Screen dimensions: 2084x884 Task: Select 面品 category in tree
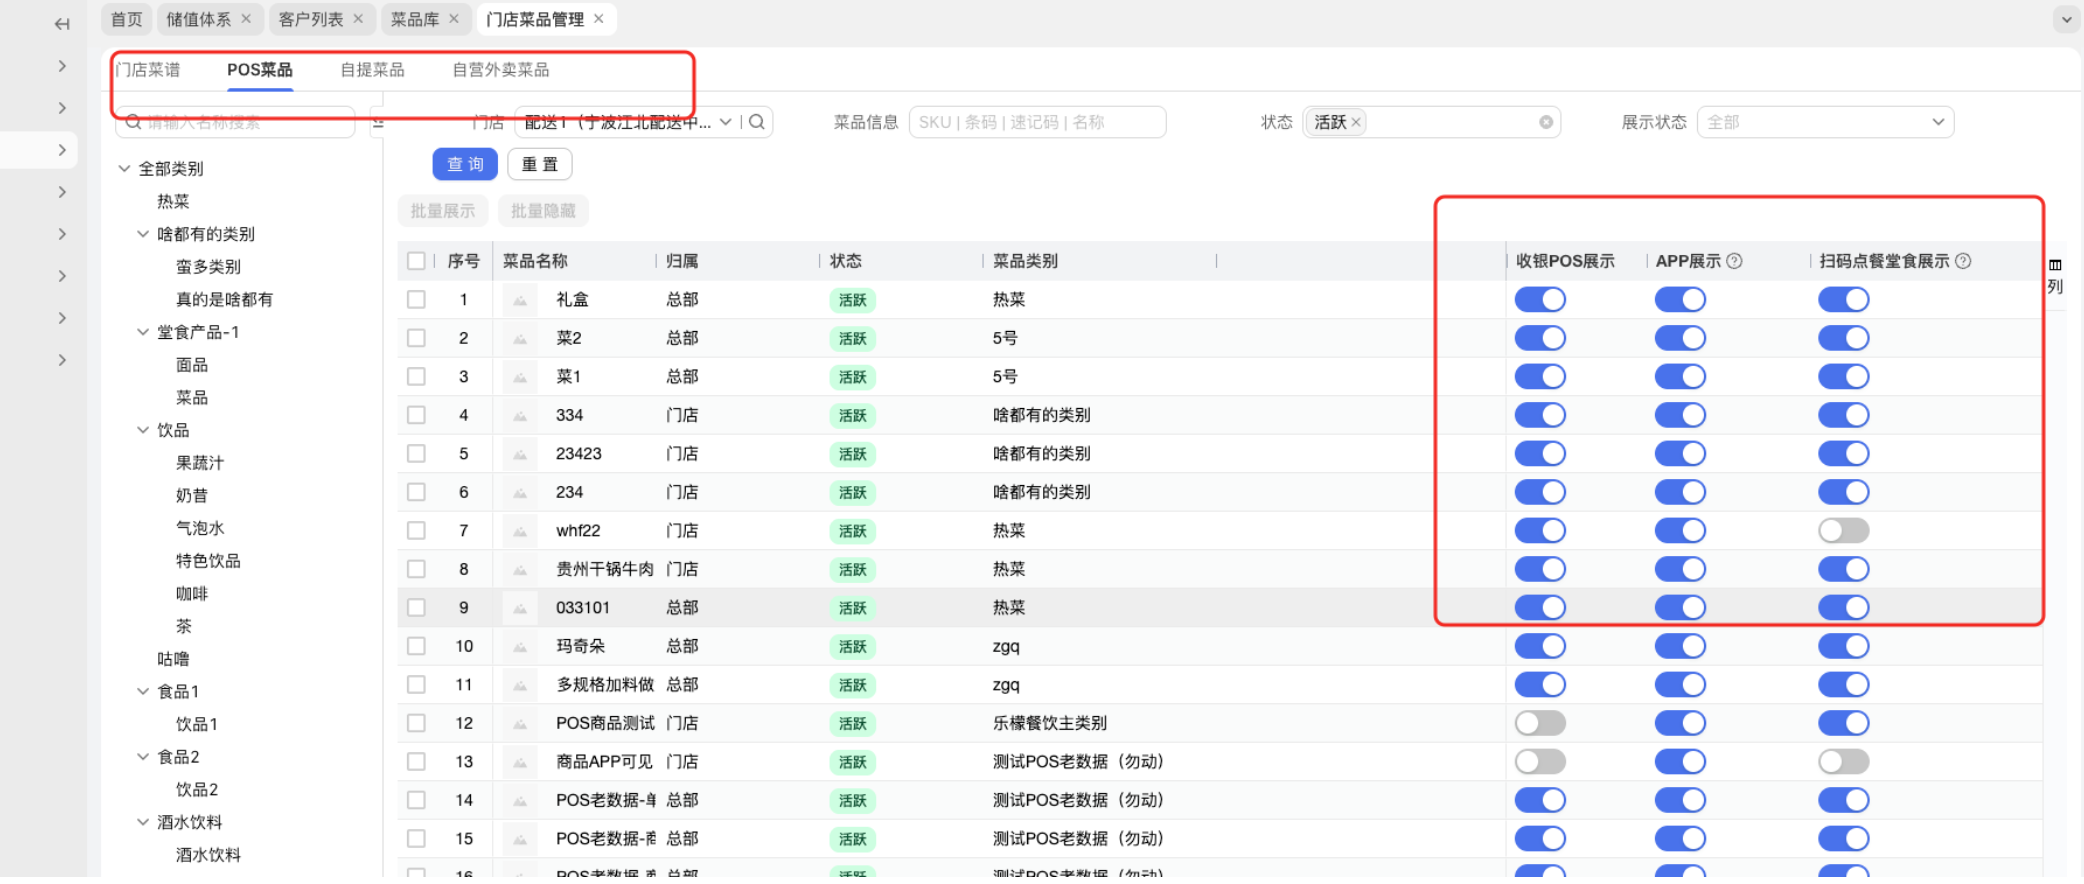pyautogui.click(x=192, y=365)
